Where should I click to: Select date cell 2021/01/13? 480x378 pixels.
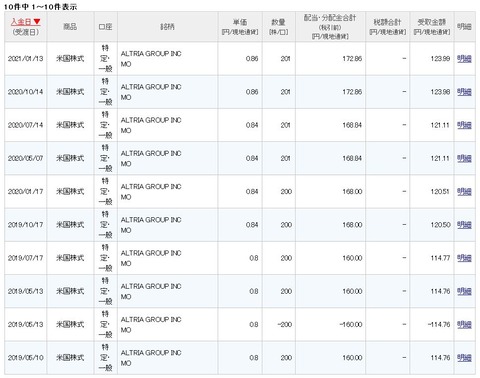pyautogui.click(x=26, y=59)
